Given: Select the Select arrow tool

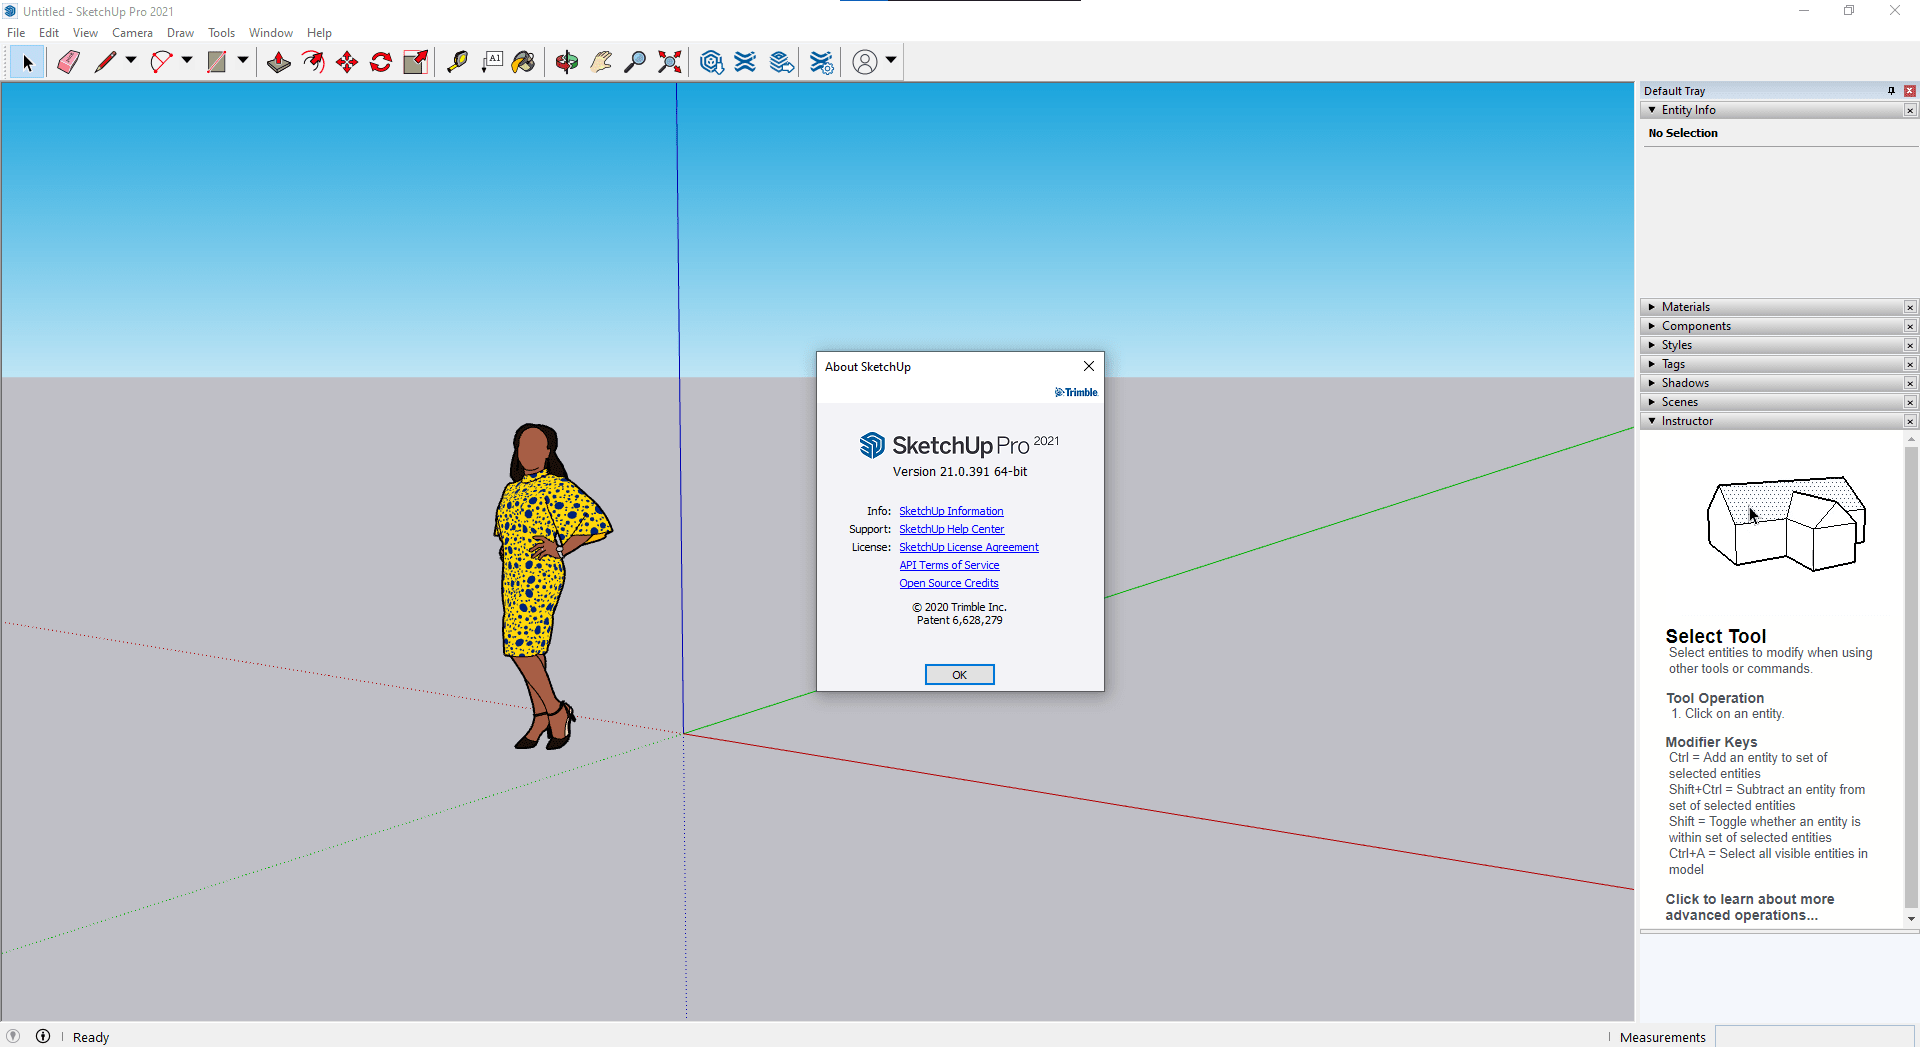Looking at the screenshot, I should pos(27,62).
